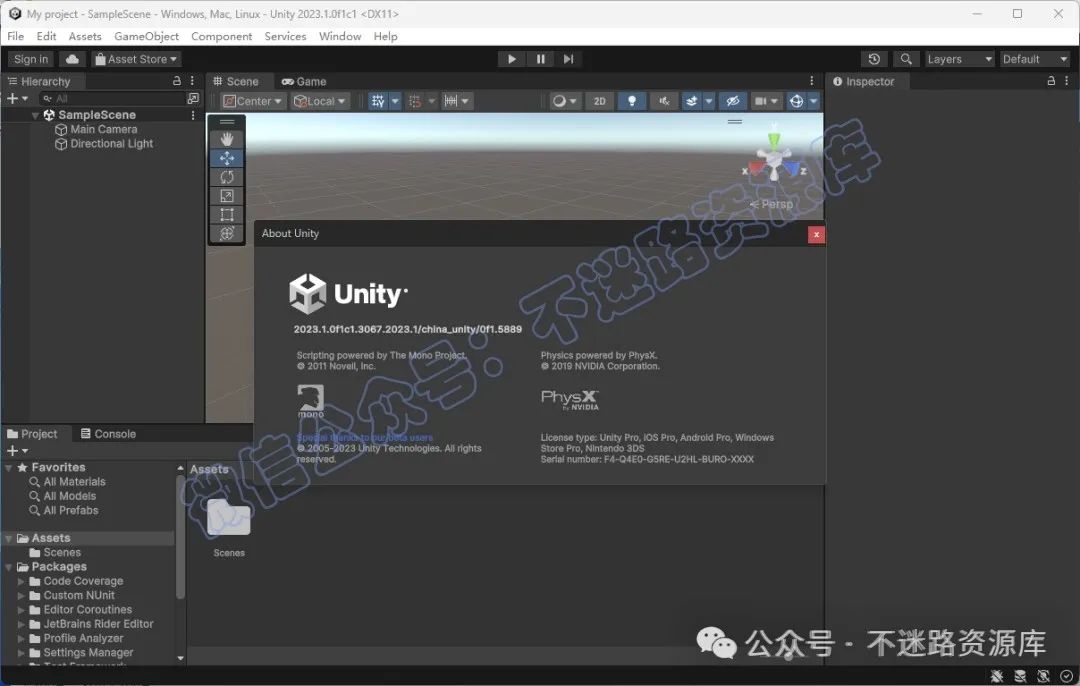Expand the Code Coverage package
Image resolution: width=1080 pixels, height=686 pixels.
coord(21,581)
